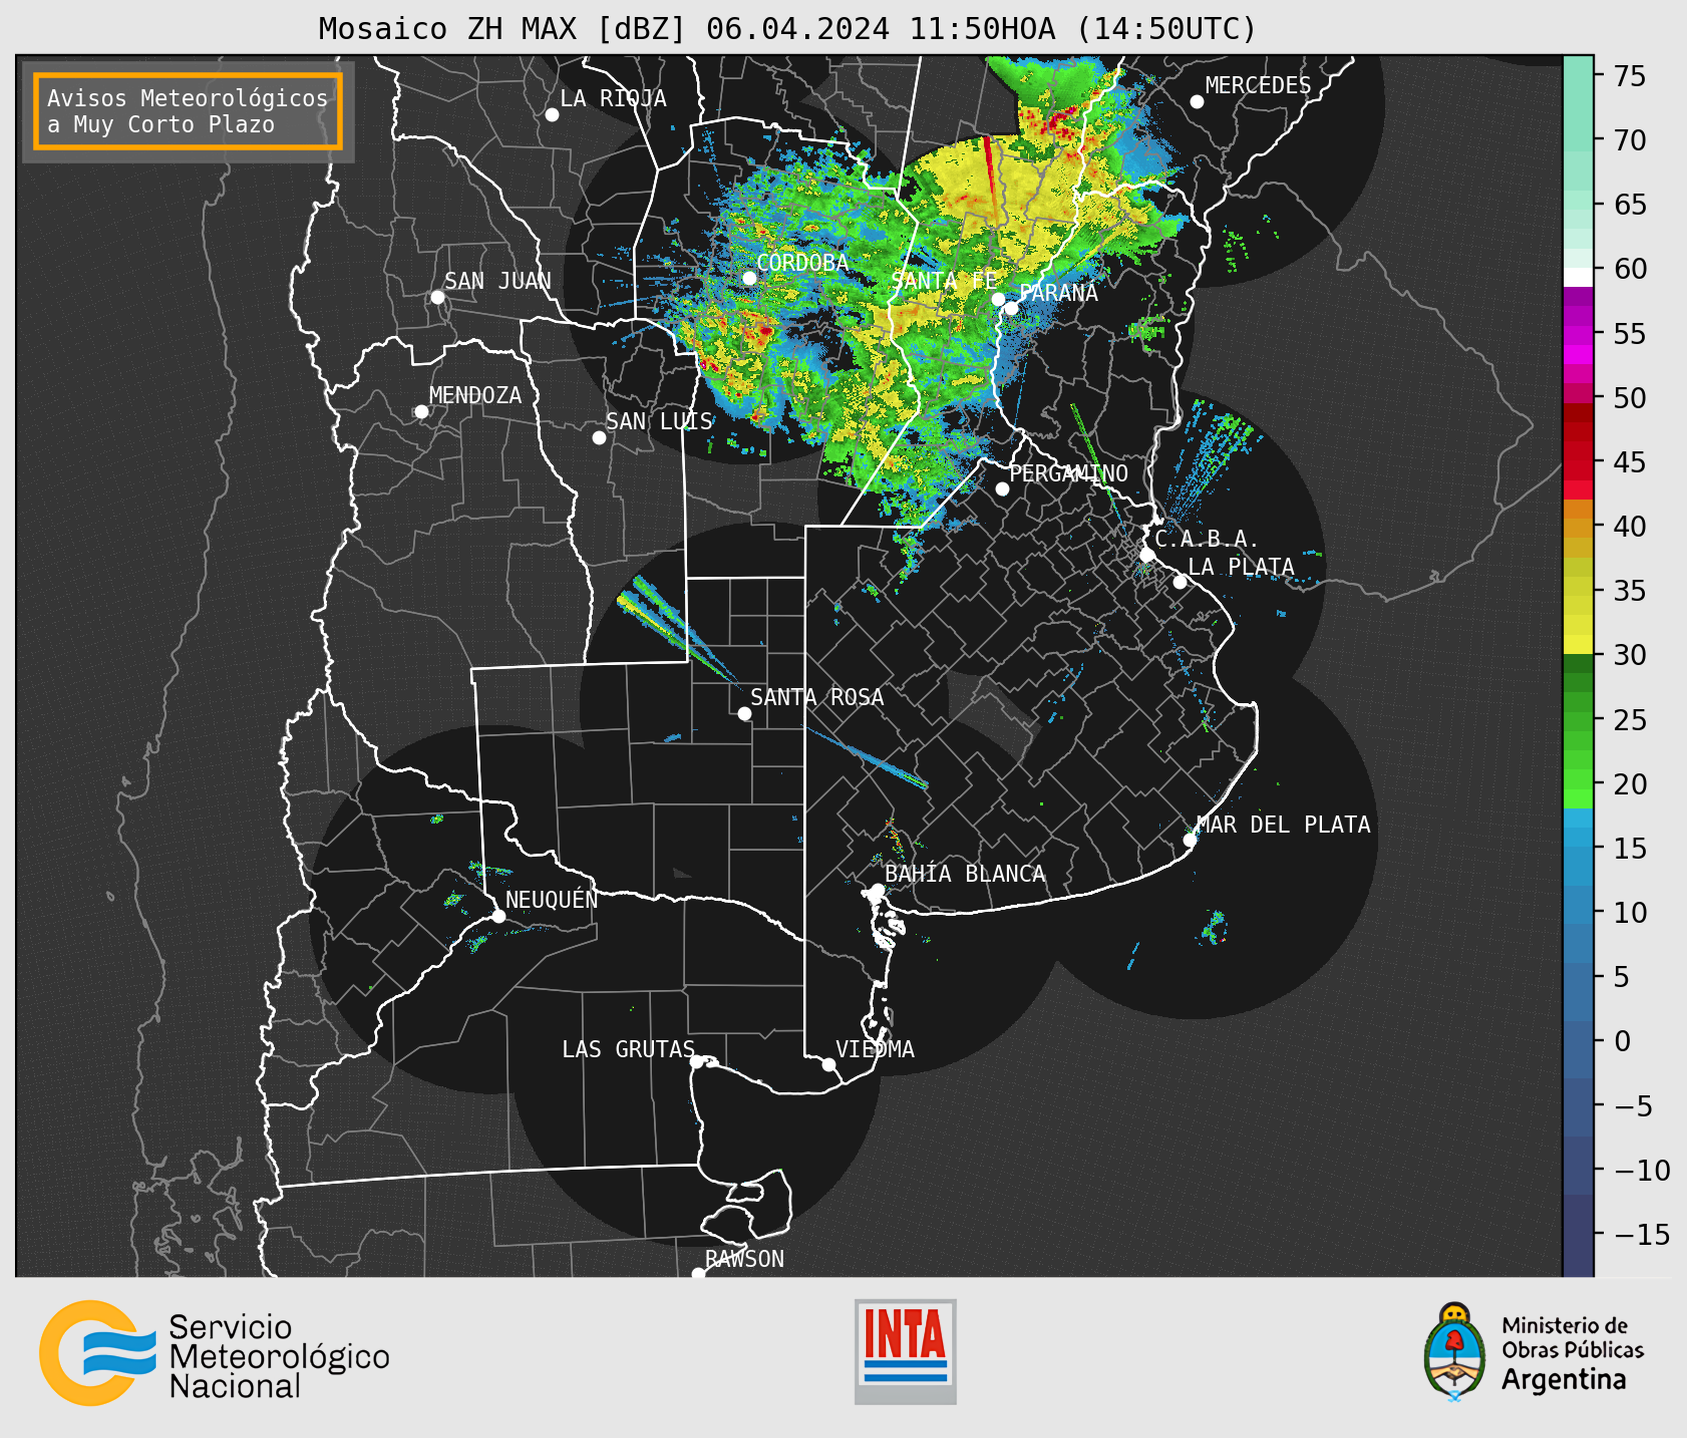1687x1438 pixels.
Task: Click the INTA logo
Action: 905,1351
